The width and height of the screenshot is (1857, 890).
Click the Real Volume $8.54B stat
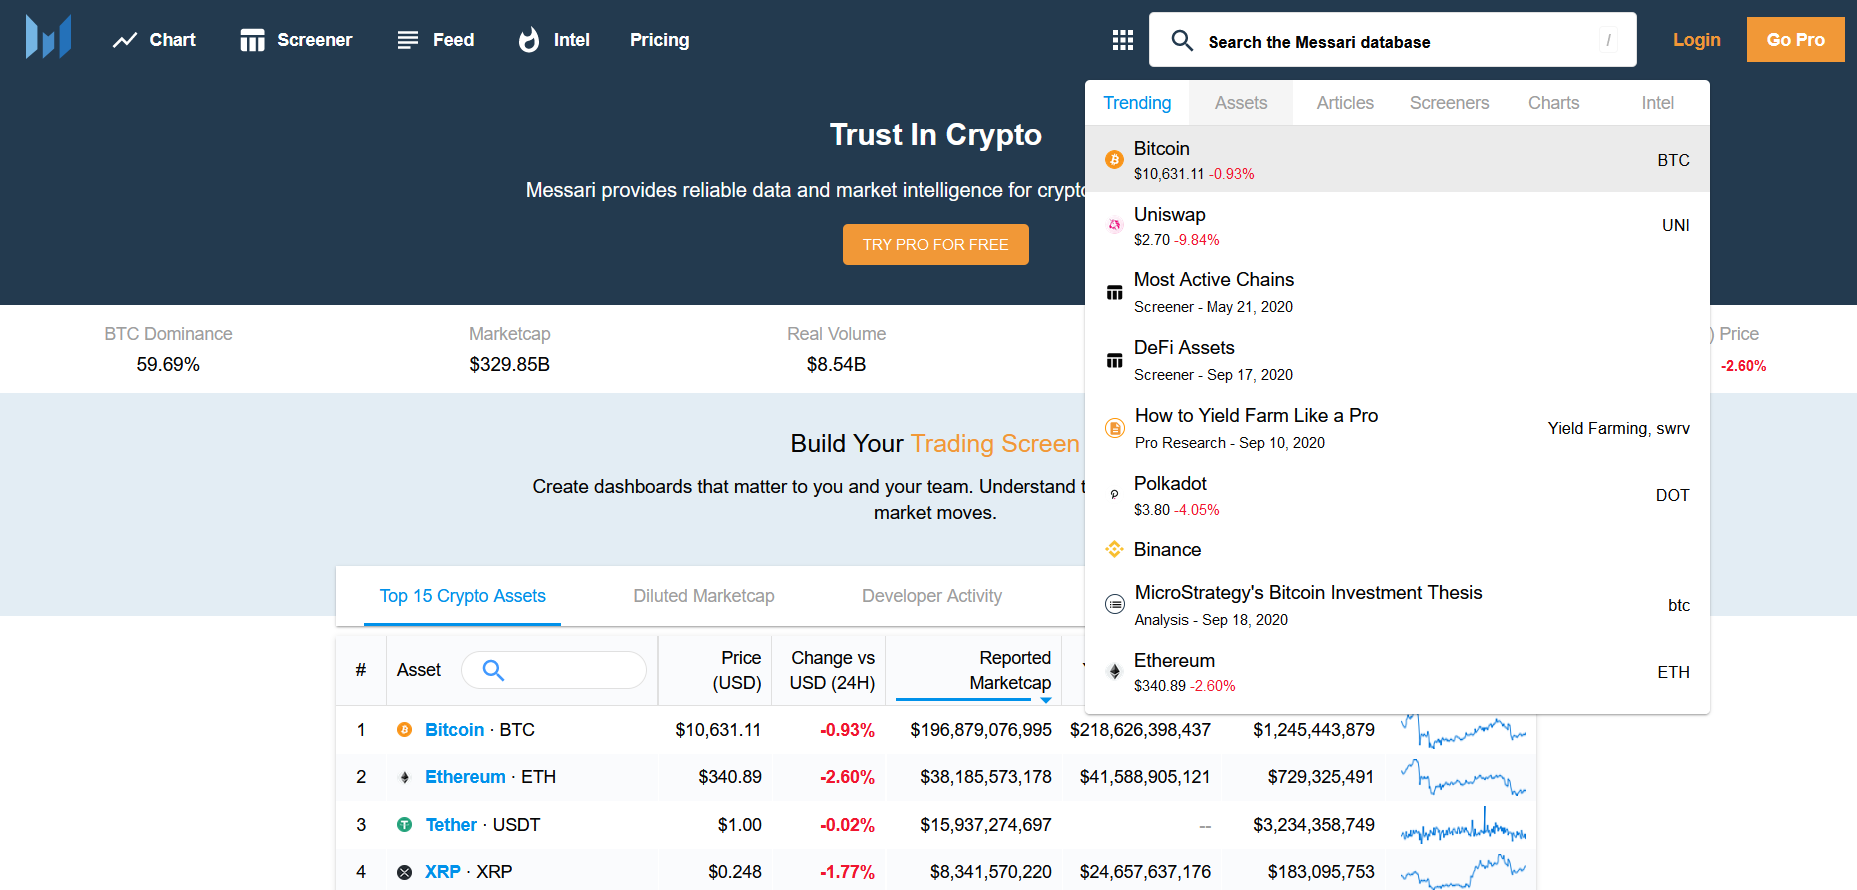pyautogui.click(x=836, y=365)
